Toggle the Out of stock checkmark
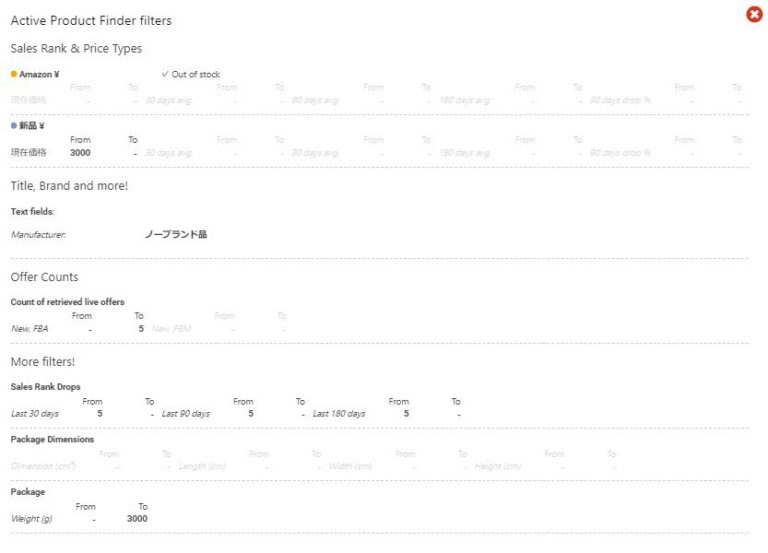768x553 pixels. tap(165, 74)
